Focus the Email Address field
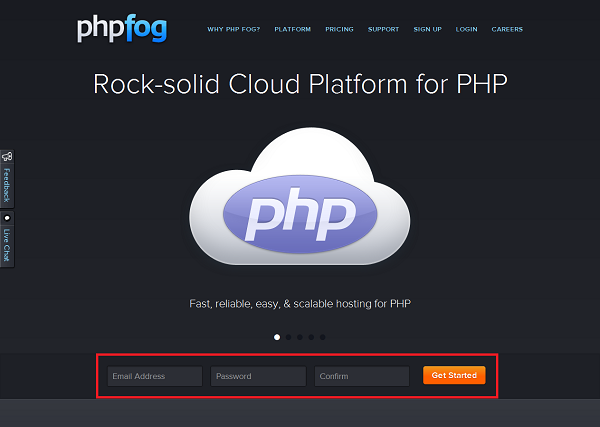Screen dimensions: 600x427 coord(155,376)
